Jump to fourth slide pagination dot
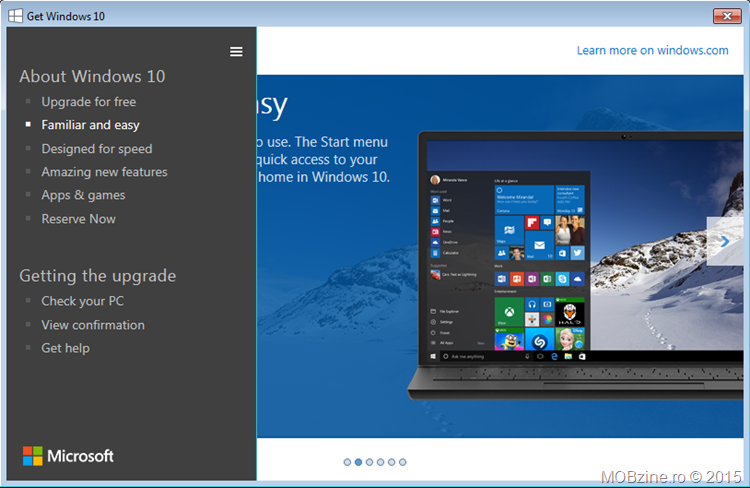This screenshot has width=750, height=488. click(x=380, y=462)
